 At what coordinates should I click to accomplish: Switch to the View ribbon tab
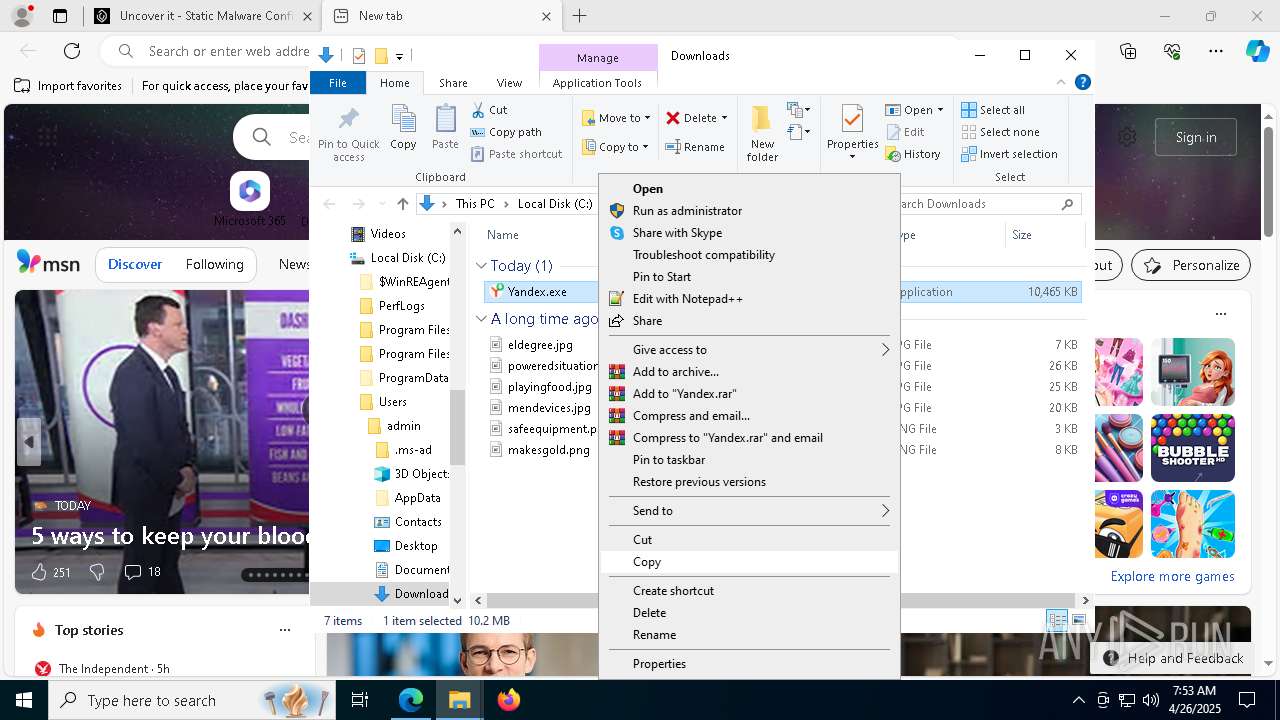pos(509,83)
